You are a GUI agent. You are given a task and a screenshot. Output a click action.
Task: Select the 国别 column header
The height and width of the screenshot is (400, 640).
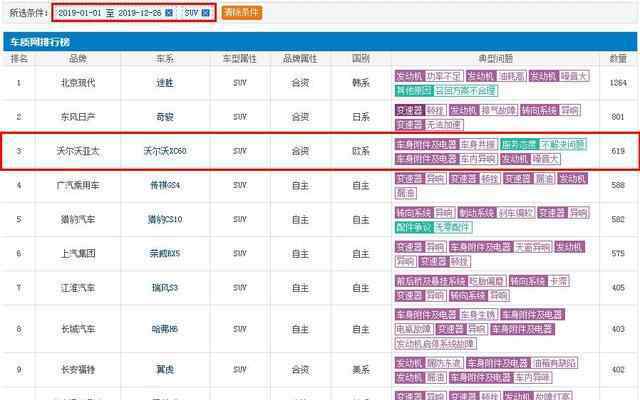pyautogui.click(x=361, y=59)
